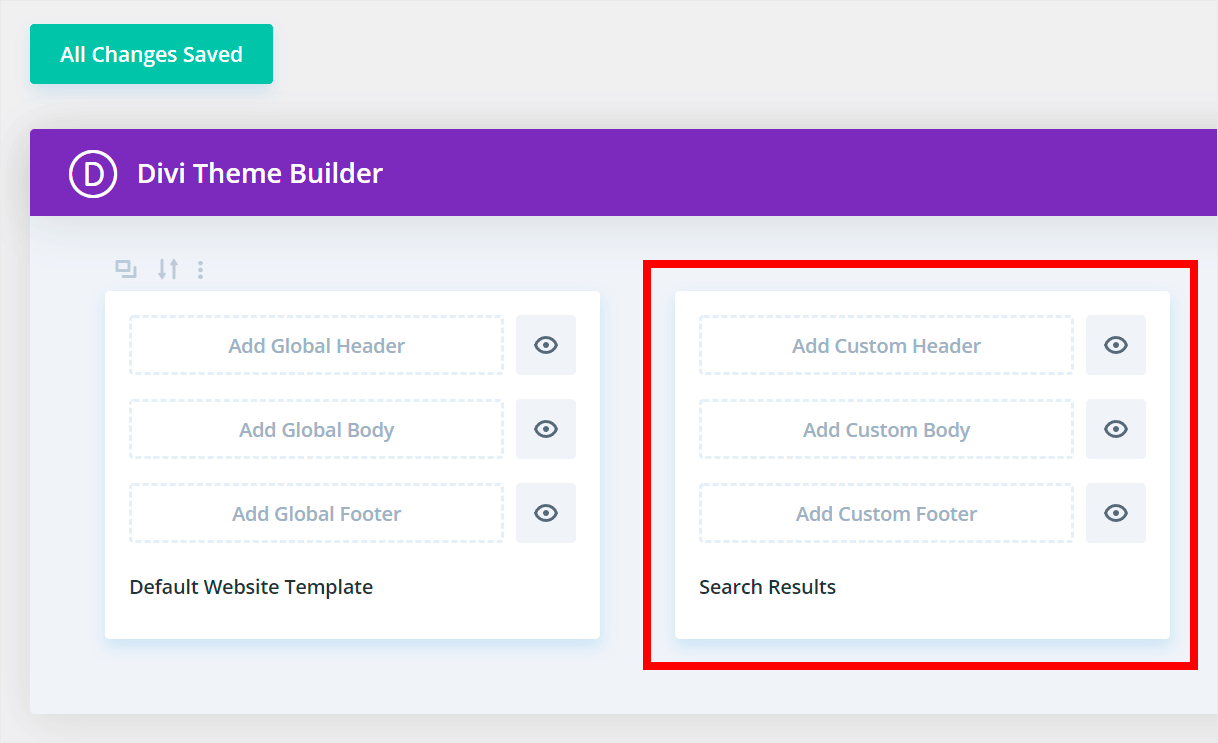The height and width of the screenshot is (743, 1218).
Task: Toggle visibility of the Global Body
Action: pyautogui.click(x=546, y=429)
